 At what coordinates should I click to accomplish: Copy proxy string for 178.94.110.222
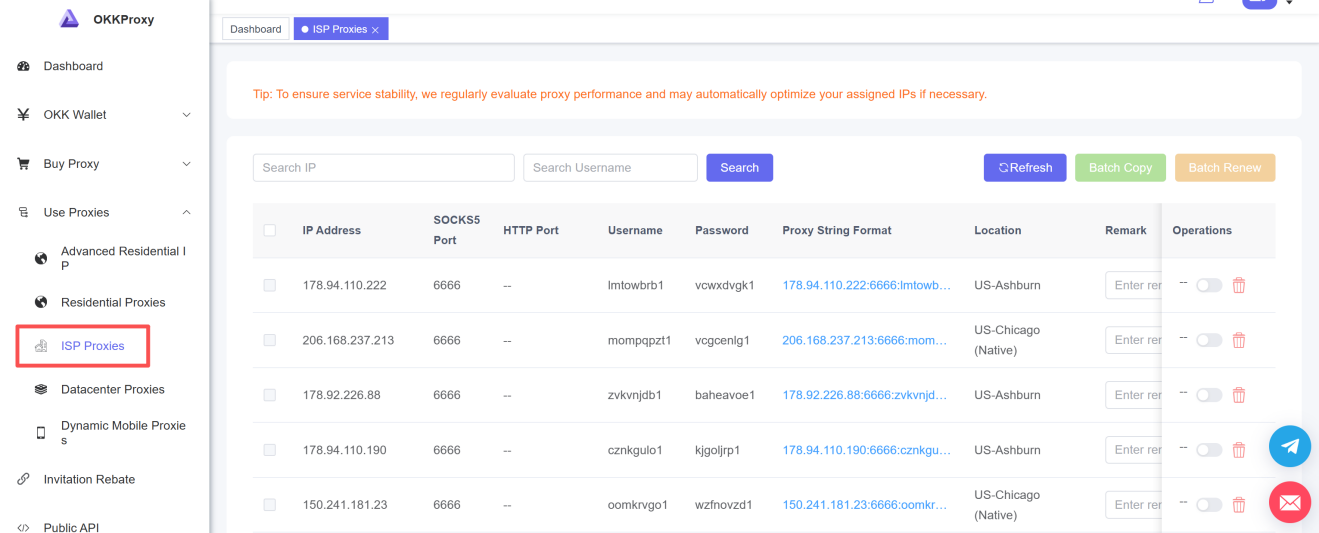(x=866, y=285)
